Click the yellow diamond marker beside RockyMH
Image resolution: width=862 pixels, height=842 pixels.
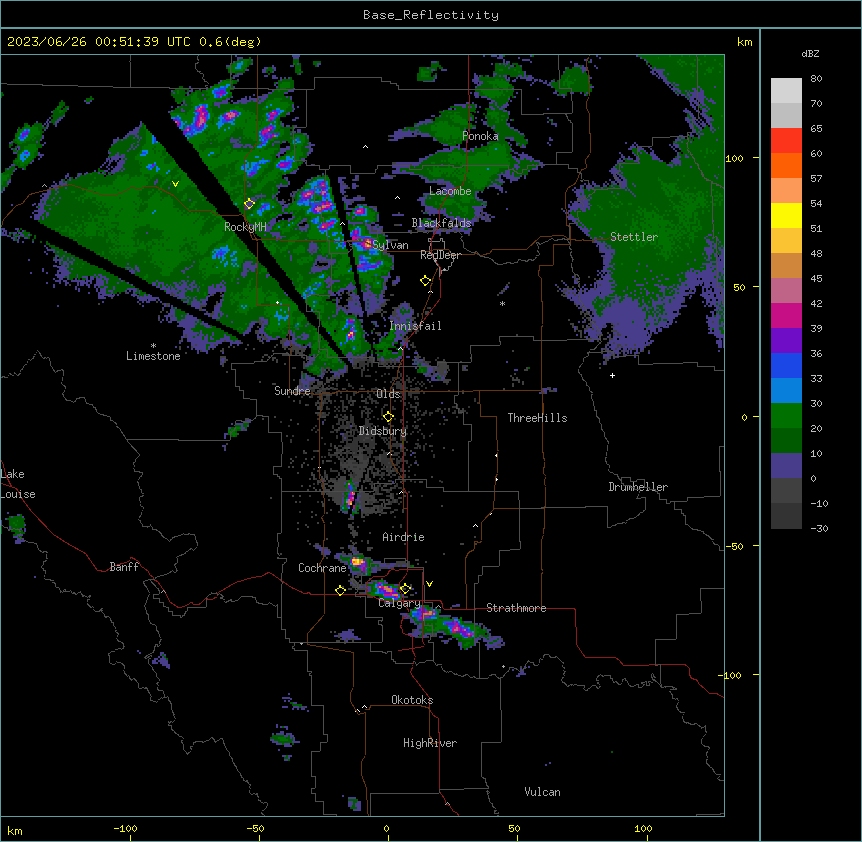point(249,204)
